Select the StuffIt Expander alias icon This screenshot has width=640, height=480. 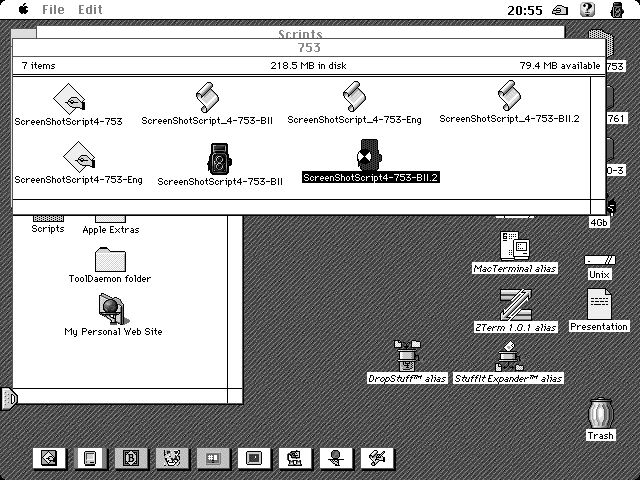(x=508, y=355)
